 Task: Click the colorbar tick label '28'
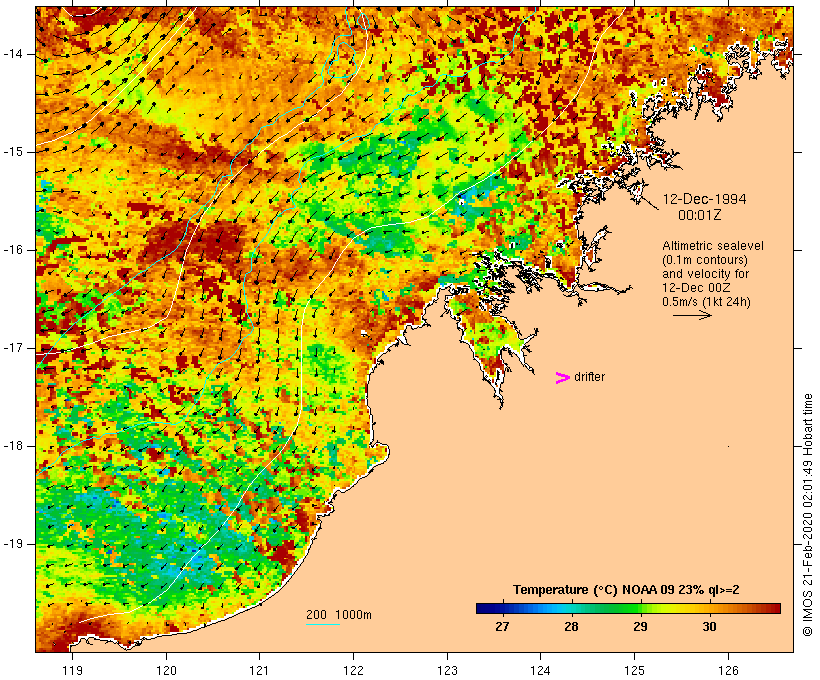point(571,627)
